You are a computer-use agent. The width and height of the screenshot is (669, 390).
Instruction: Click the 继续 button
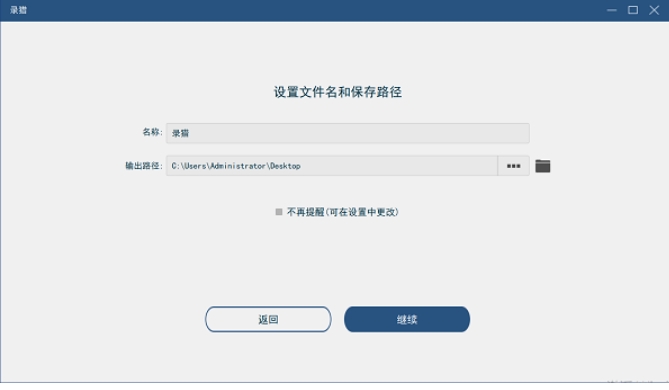407,319
